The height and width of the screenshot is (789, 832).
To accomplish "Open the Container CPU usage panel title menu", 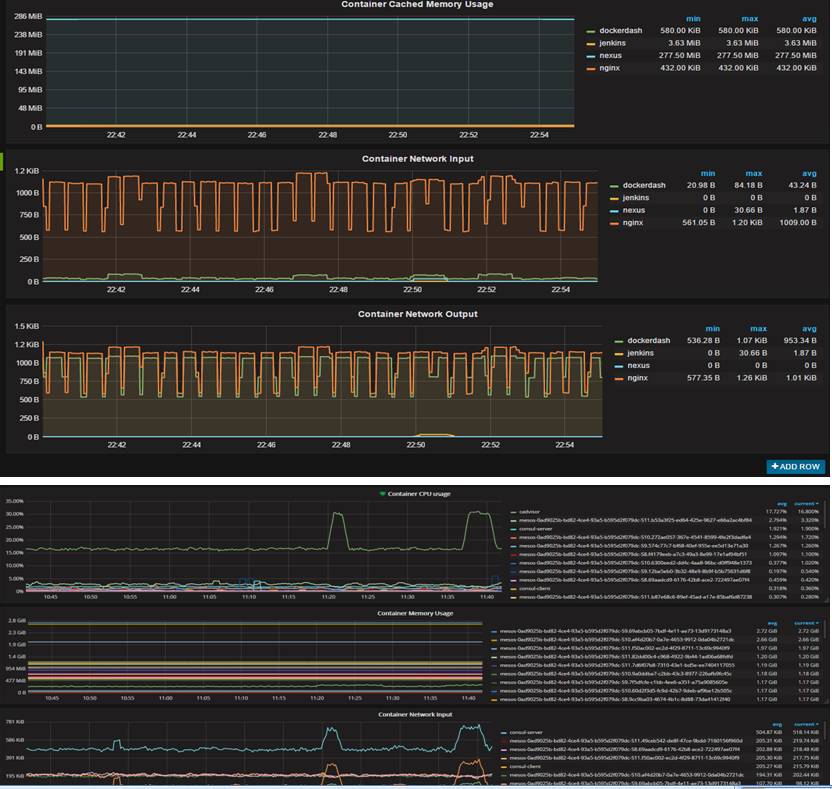I will tap(419, 493).
